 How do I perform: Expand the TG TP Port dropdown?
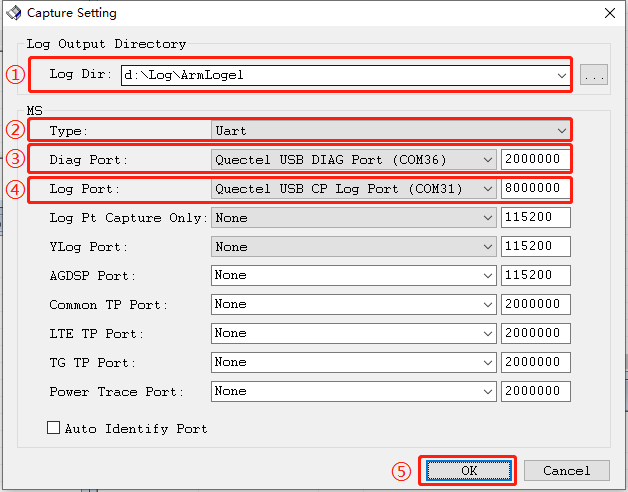pos(487,362)
